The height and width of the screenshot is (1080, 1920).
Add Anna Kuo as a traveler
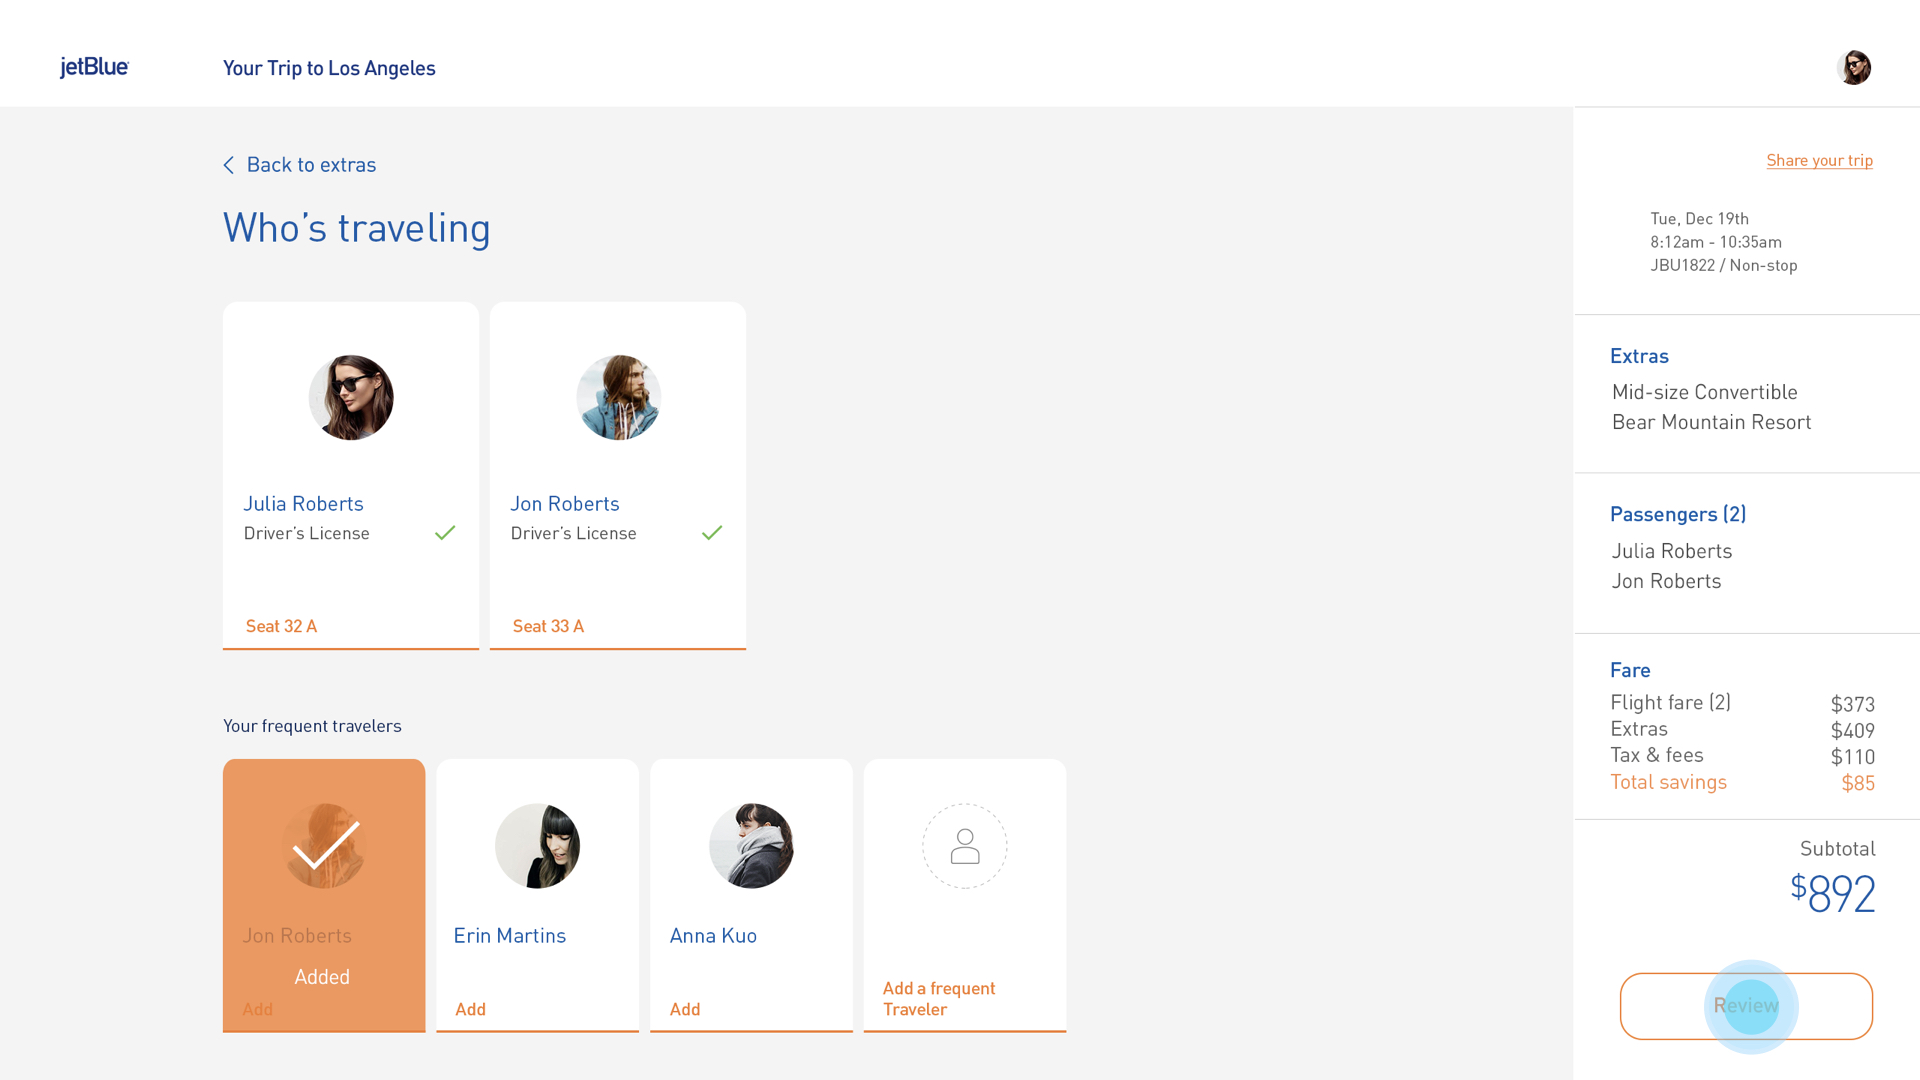685,1009
